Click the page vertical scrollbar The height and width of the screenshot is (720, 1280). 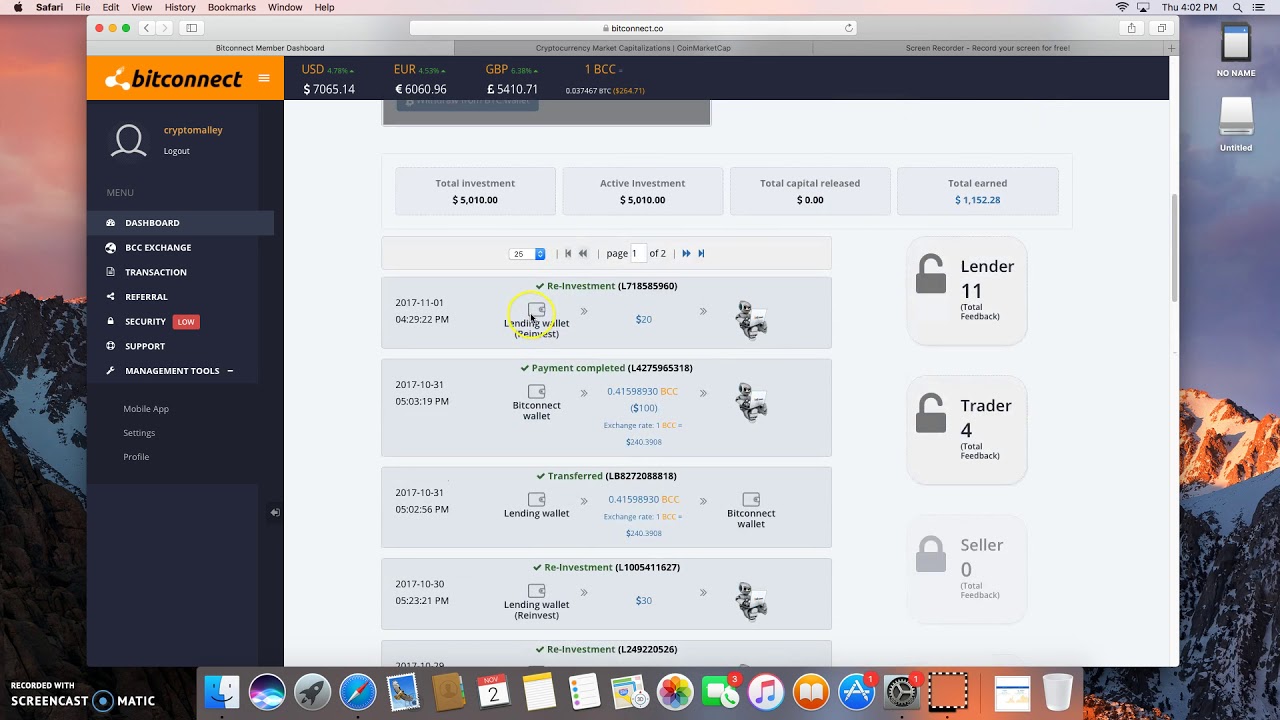point(1174,250)
